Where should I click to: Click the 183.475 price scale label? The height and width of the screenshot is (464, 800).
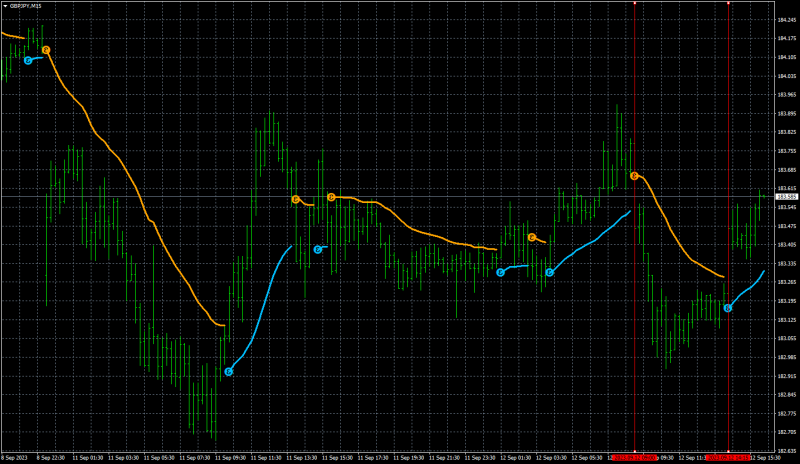point(787,226)
